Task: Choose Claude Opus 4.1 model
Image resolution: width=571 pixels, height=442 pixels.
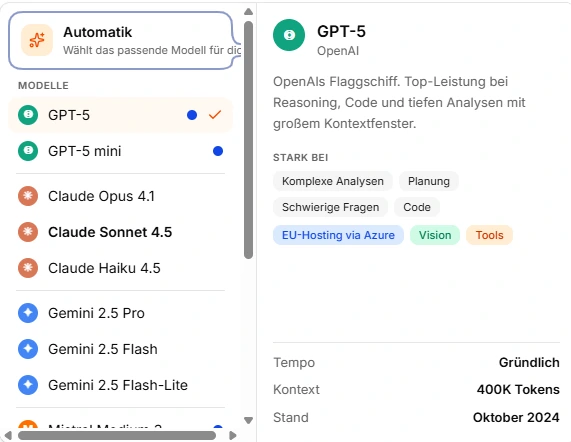Action: pos(120,196)
